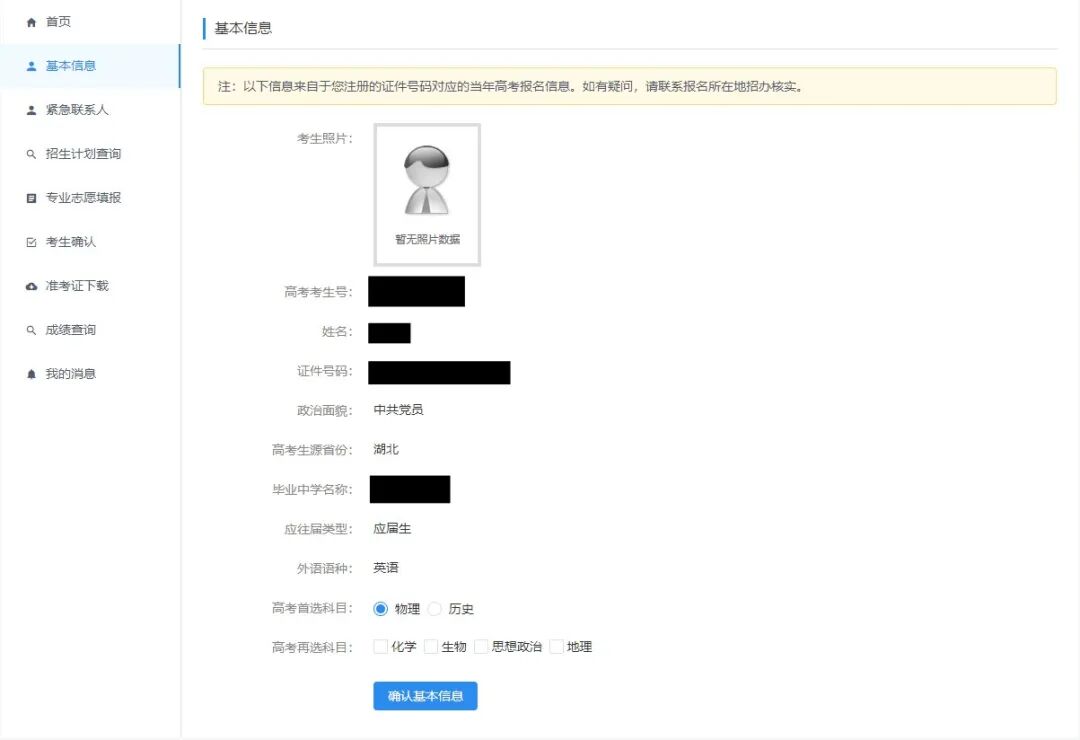
Task: Click the 政治面貌 label
Action: [x=324, y=411]
